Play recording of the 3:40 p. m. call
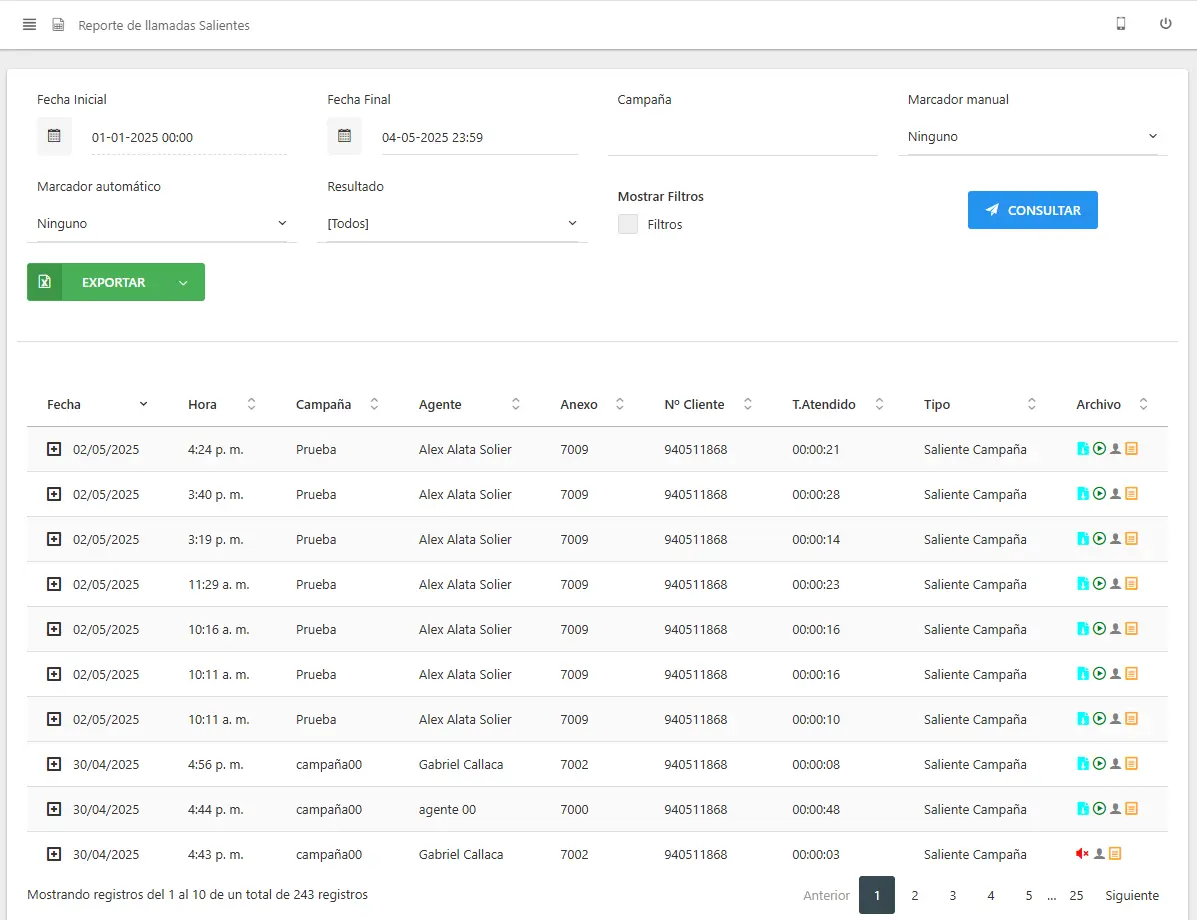This screenshot has height=920, width=1197. 1099,494
